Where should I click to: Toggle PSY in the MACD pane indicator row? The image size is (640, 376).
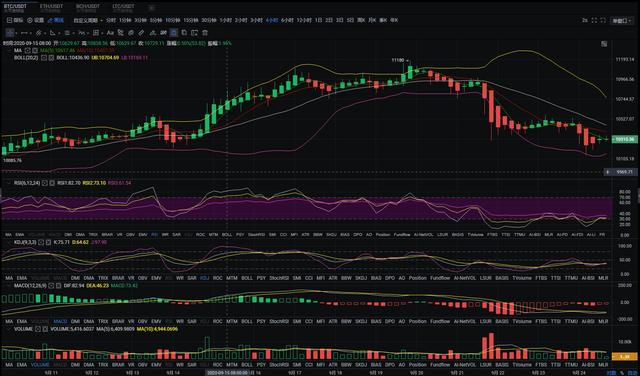[261, 321]
